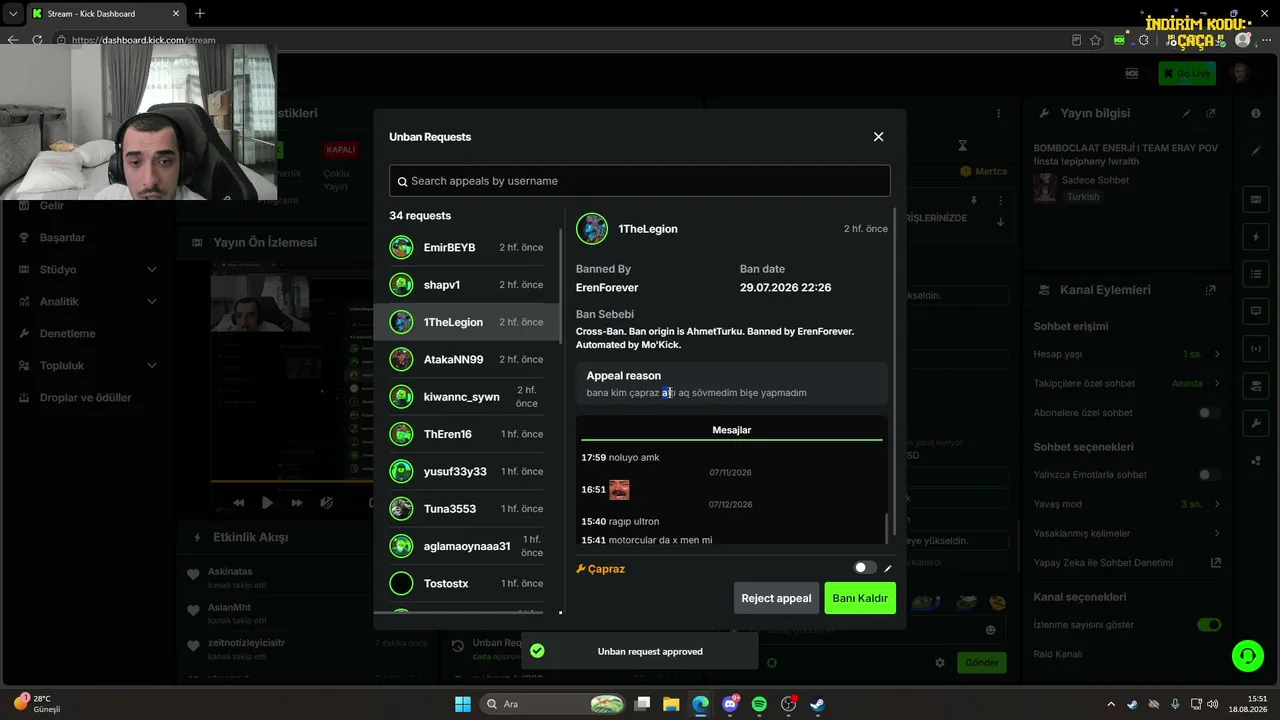1280x720 pixels.
Task: Open the Hesap yaşı setting chevron
Action: [1217, 354]
